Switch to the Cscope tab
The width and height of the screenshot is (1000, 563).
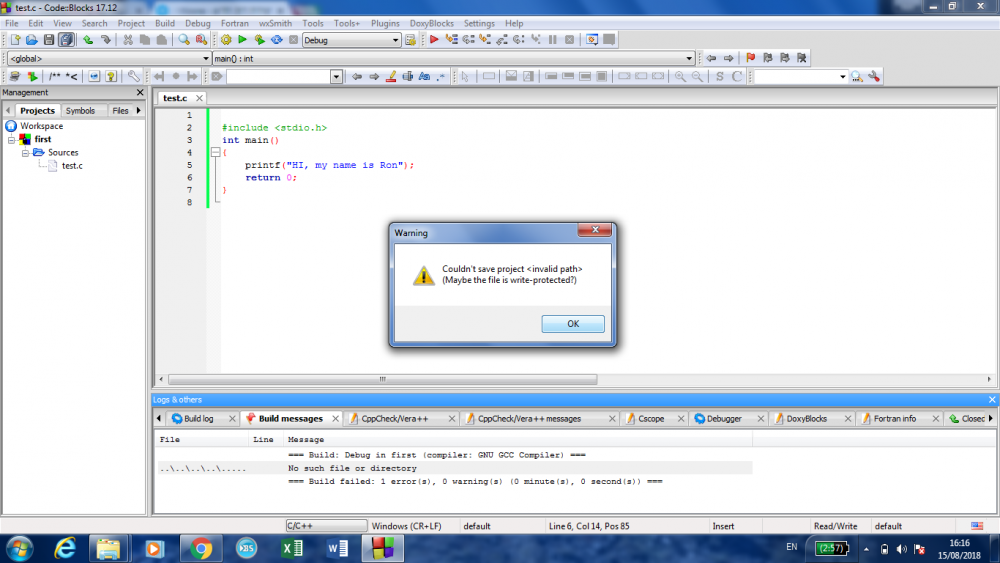(x=651, y=419)
